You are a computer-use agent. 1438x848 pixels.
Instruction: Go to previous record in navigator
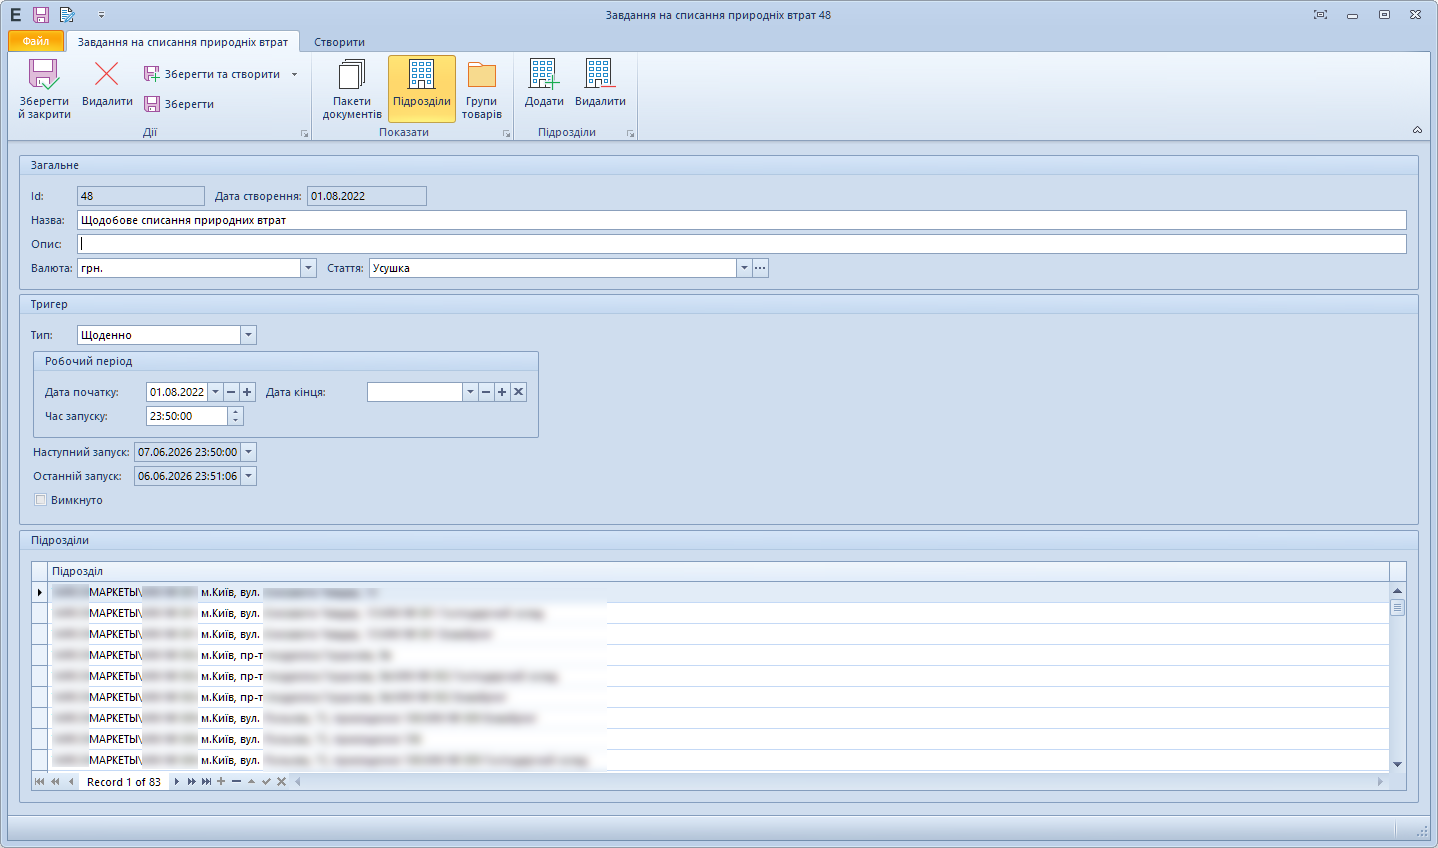[71, 782]
